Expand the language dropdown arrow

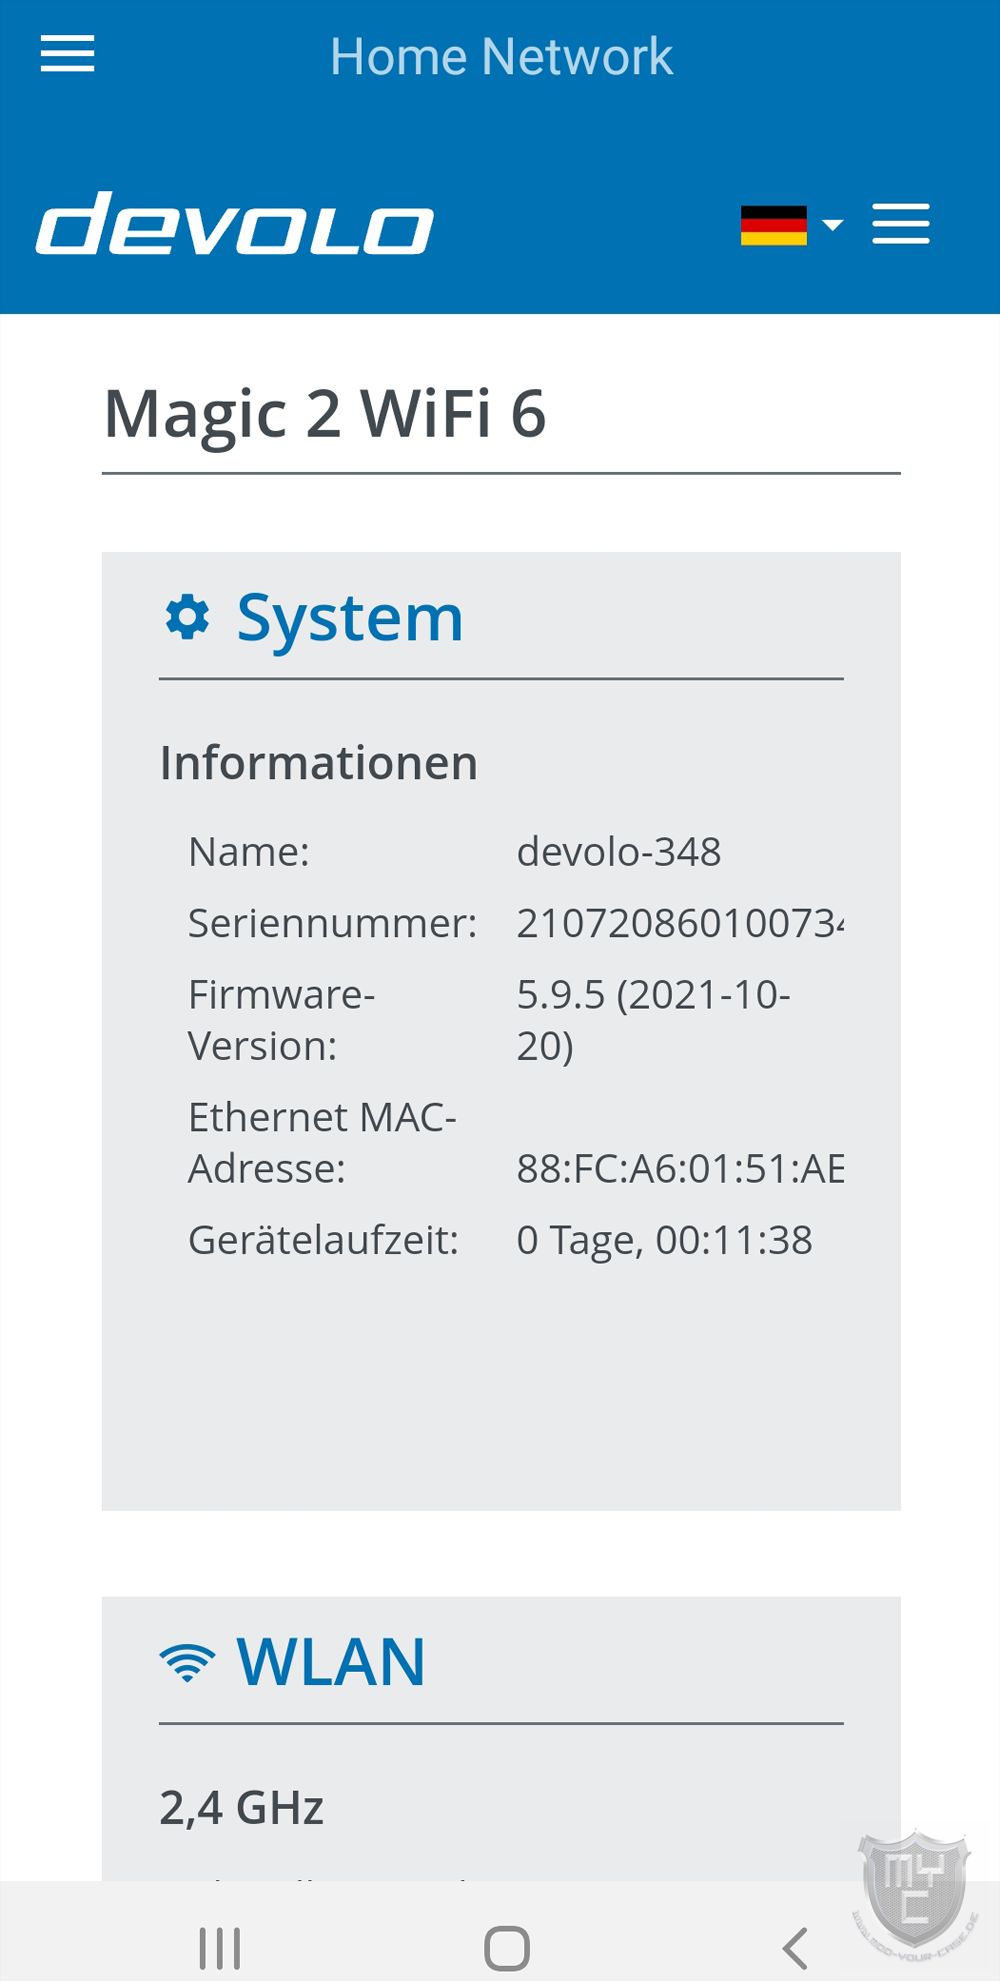(832, 225)
